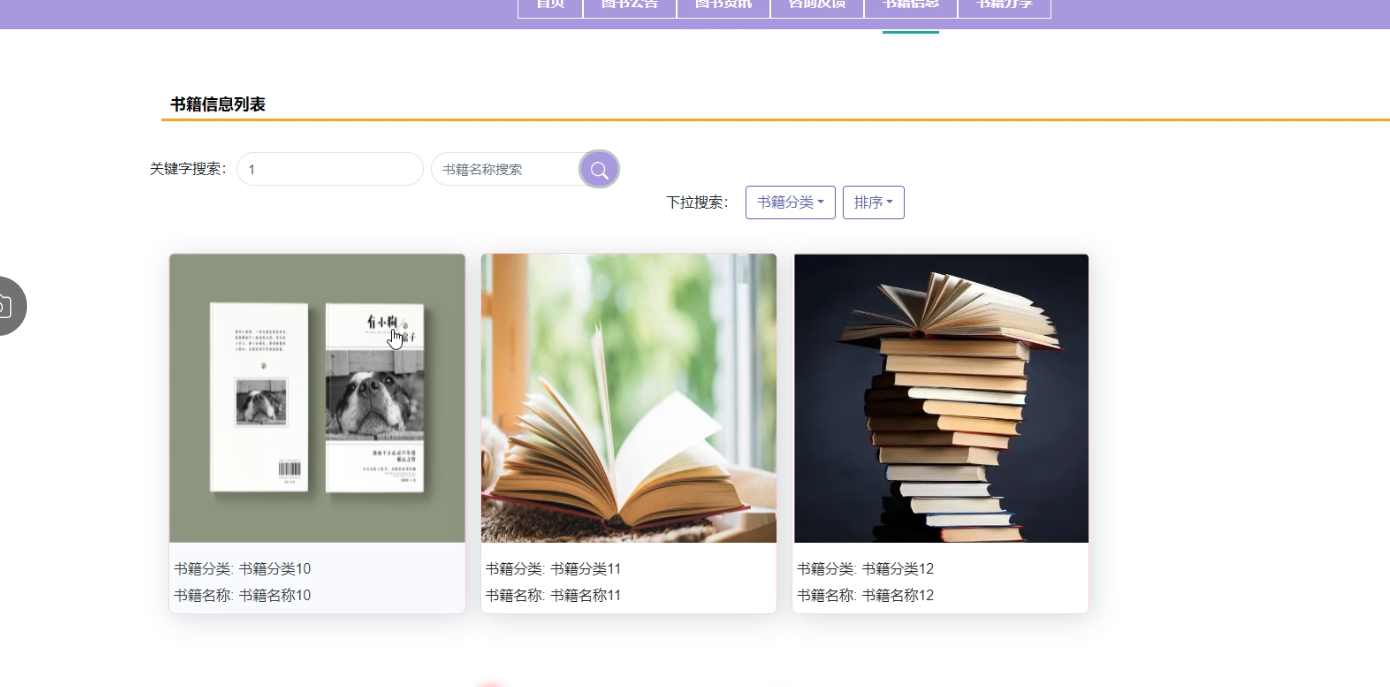Open the open-book-by-window thumbnail

pyautogui.click(x=629, y=398)
